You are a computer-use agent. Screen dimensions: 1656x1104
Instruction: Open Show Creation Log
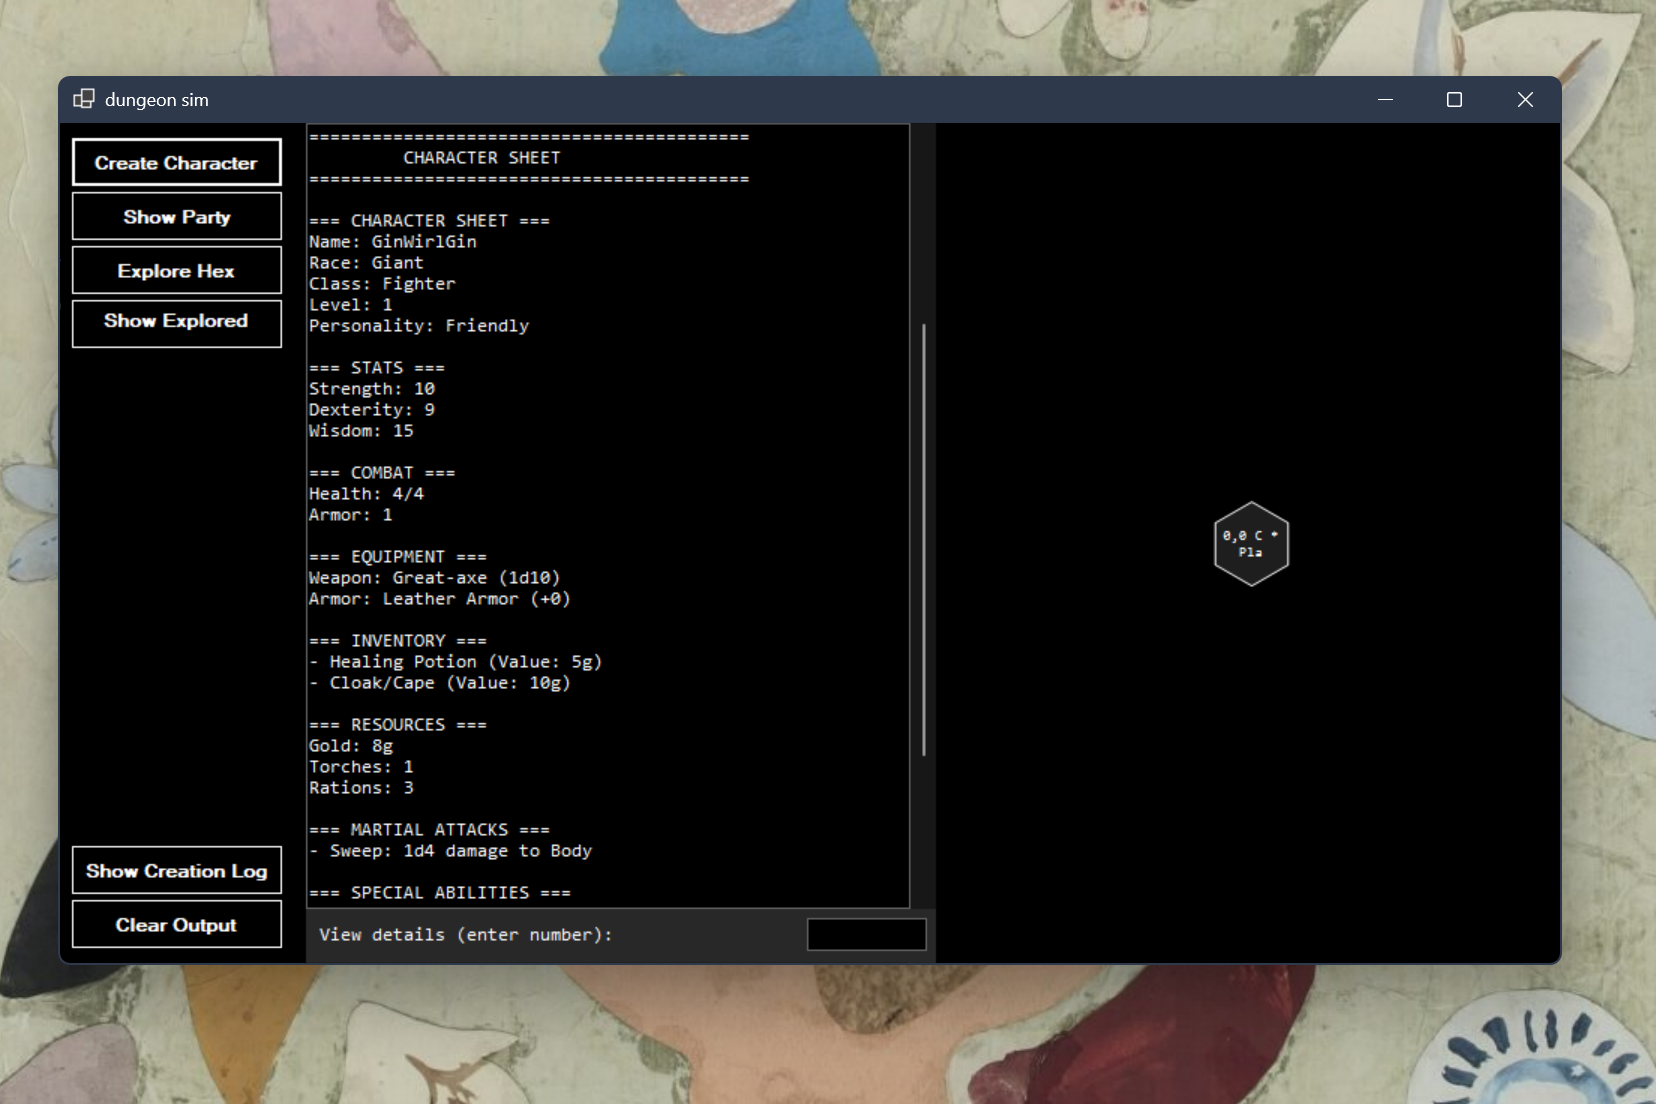(x=176, y=871)
